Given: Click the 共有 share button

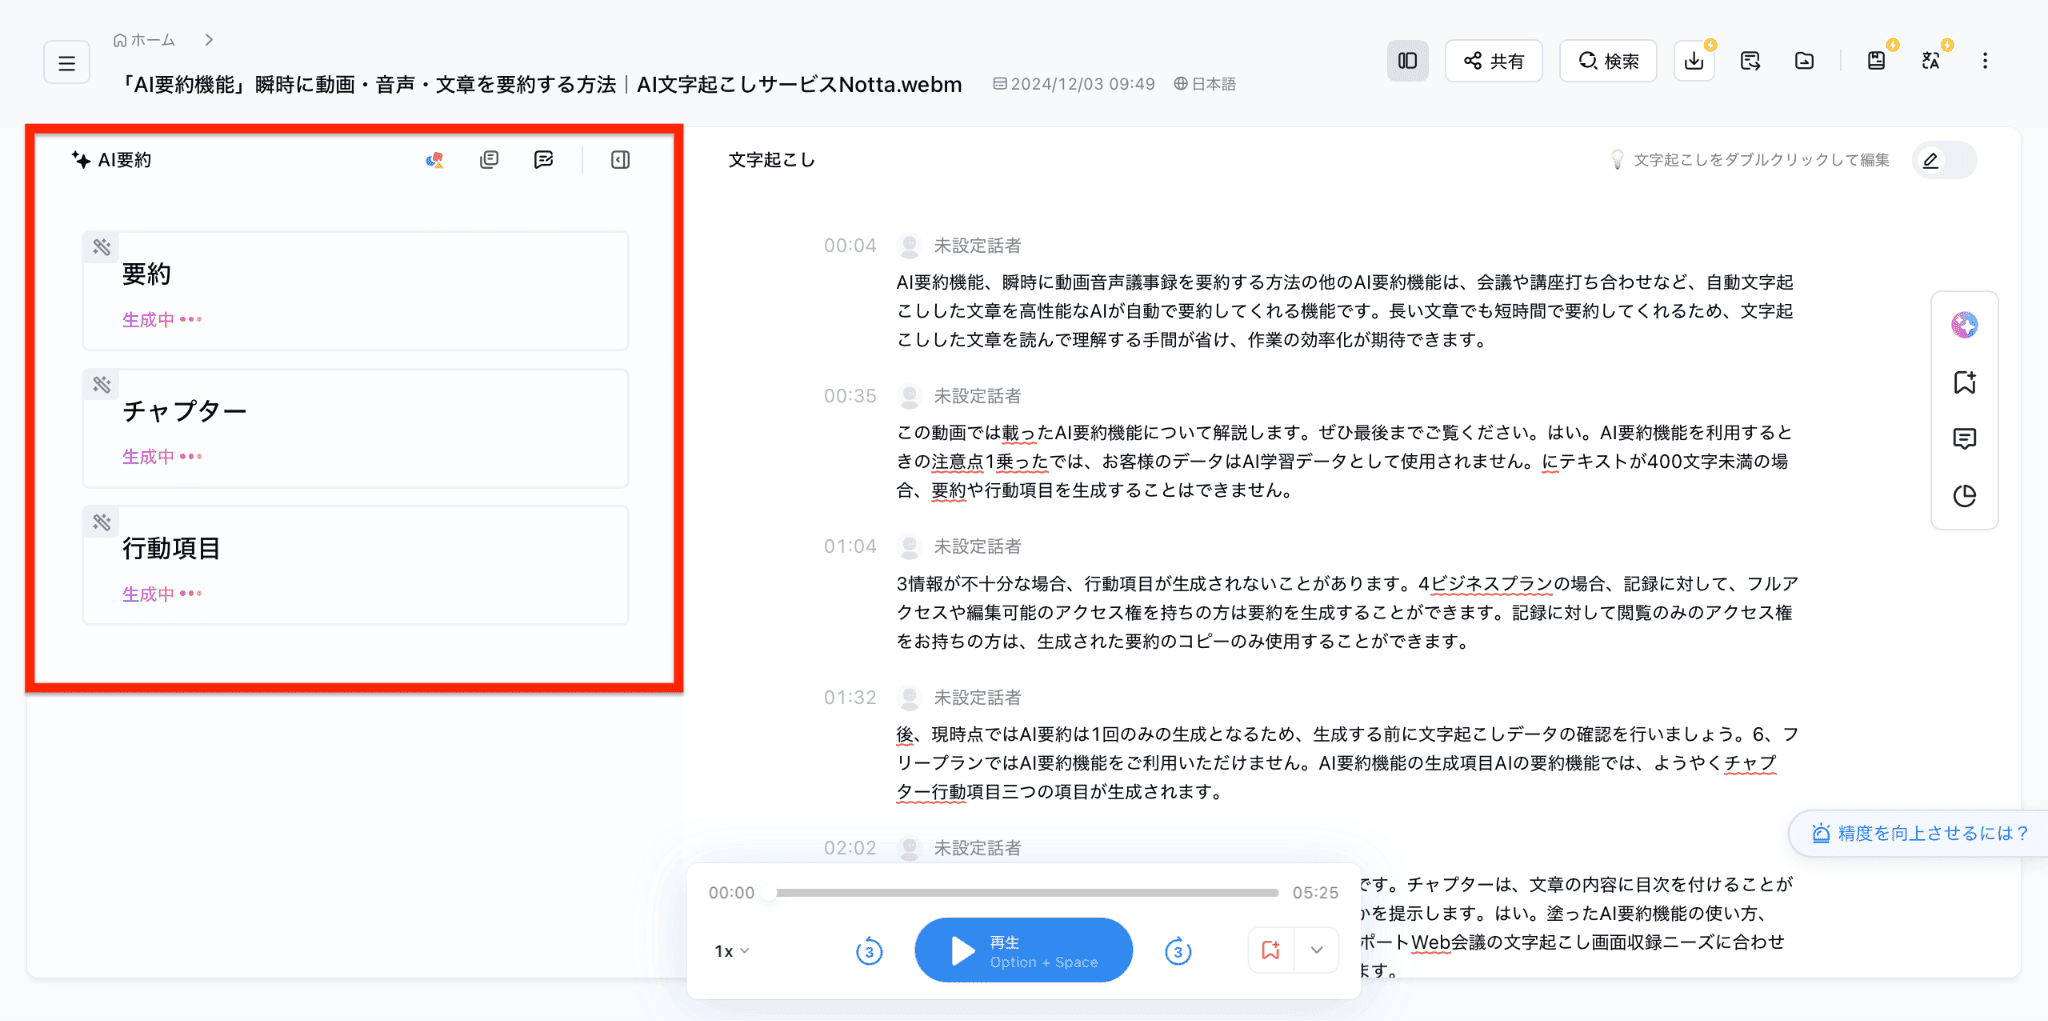Looking at the screenshot, I should 1494,61.
